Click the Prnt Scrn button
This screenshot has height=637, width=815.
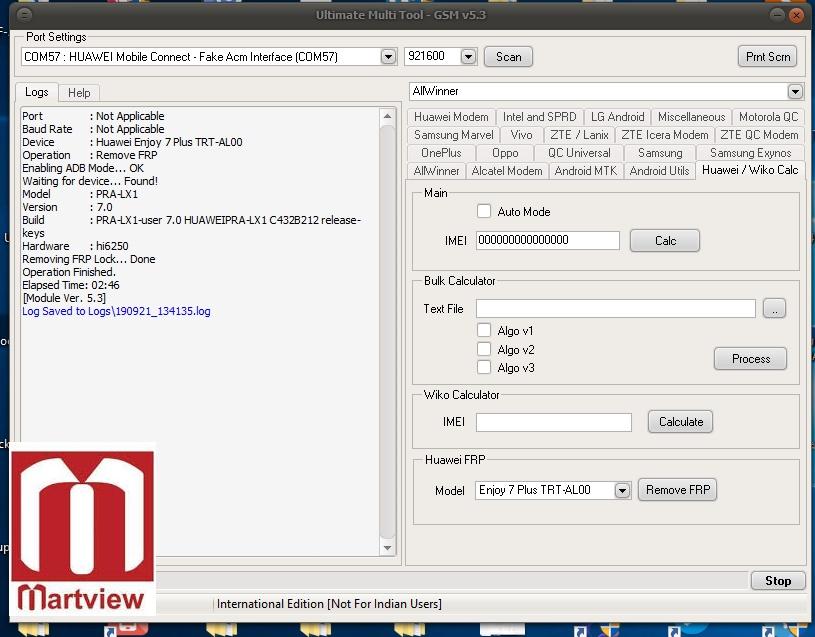click(x=768, y=57)
